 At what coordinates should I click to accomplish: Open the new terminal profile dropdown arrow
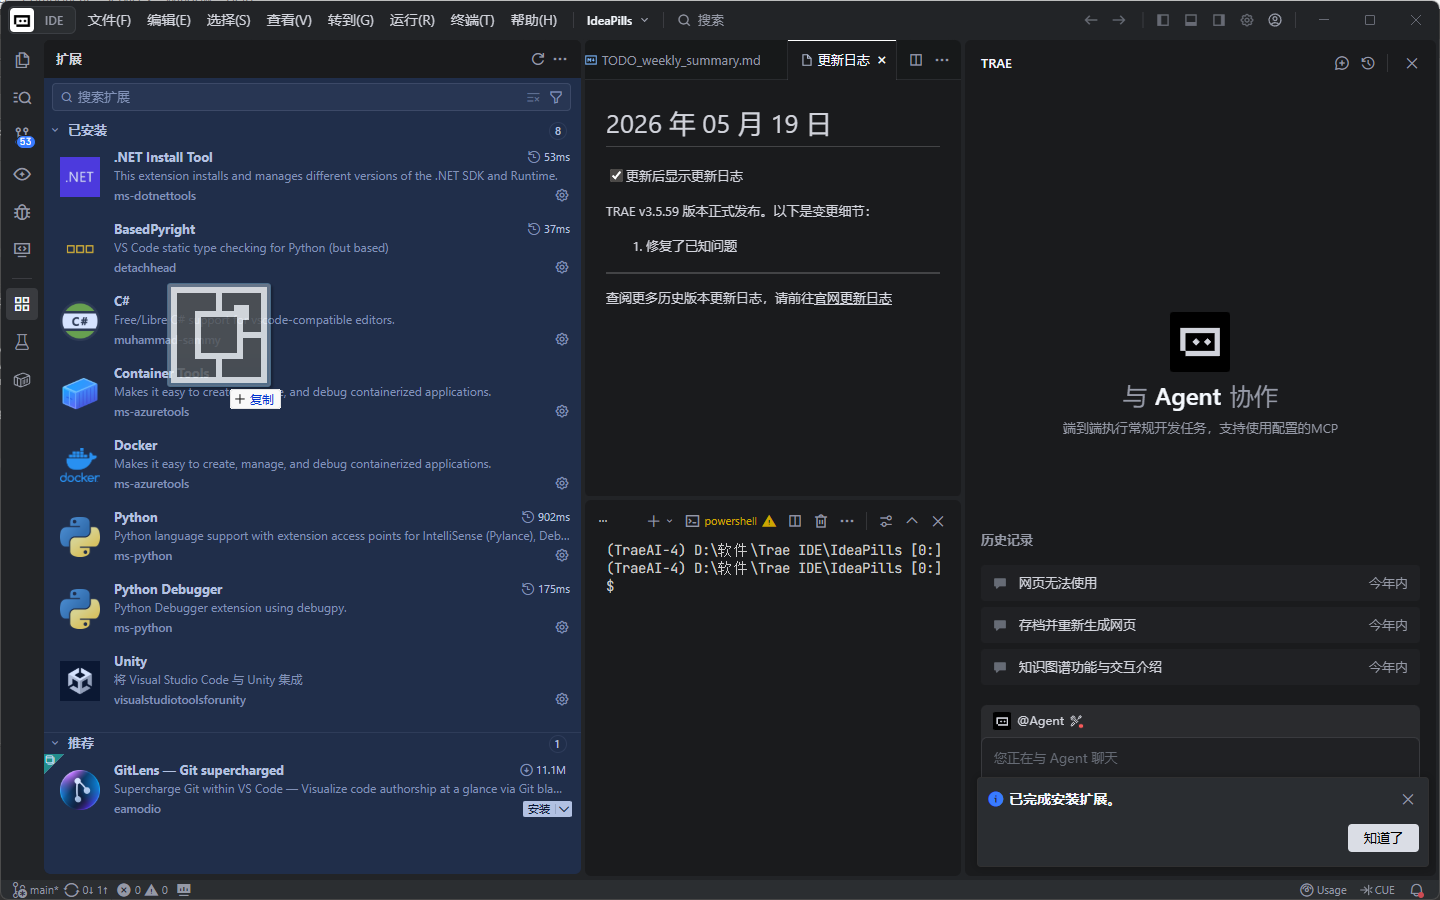[669, 521]
